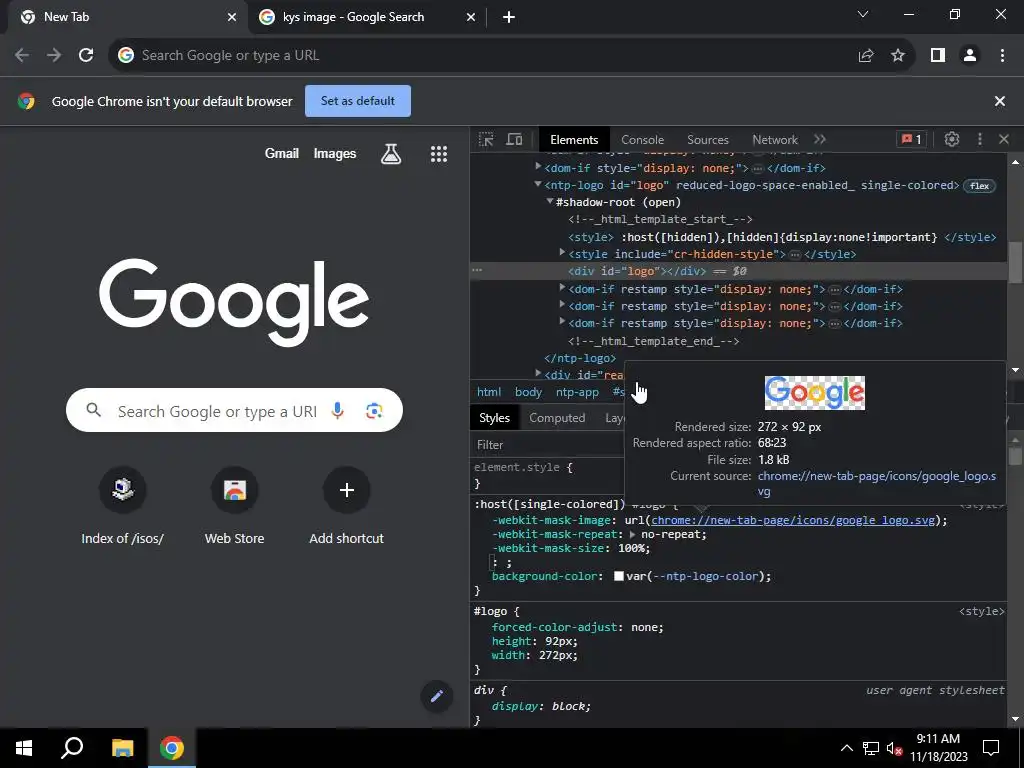Go forward with the forward arrow

tap(54, 56)
